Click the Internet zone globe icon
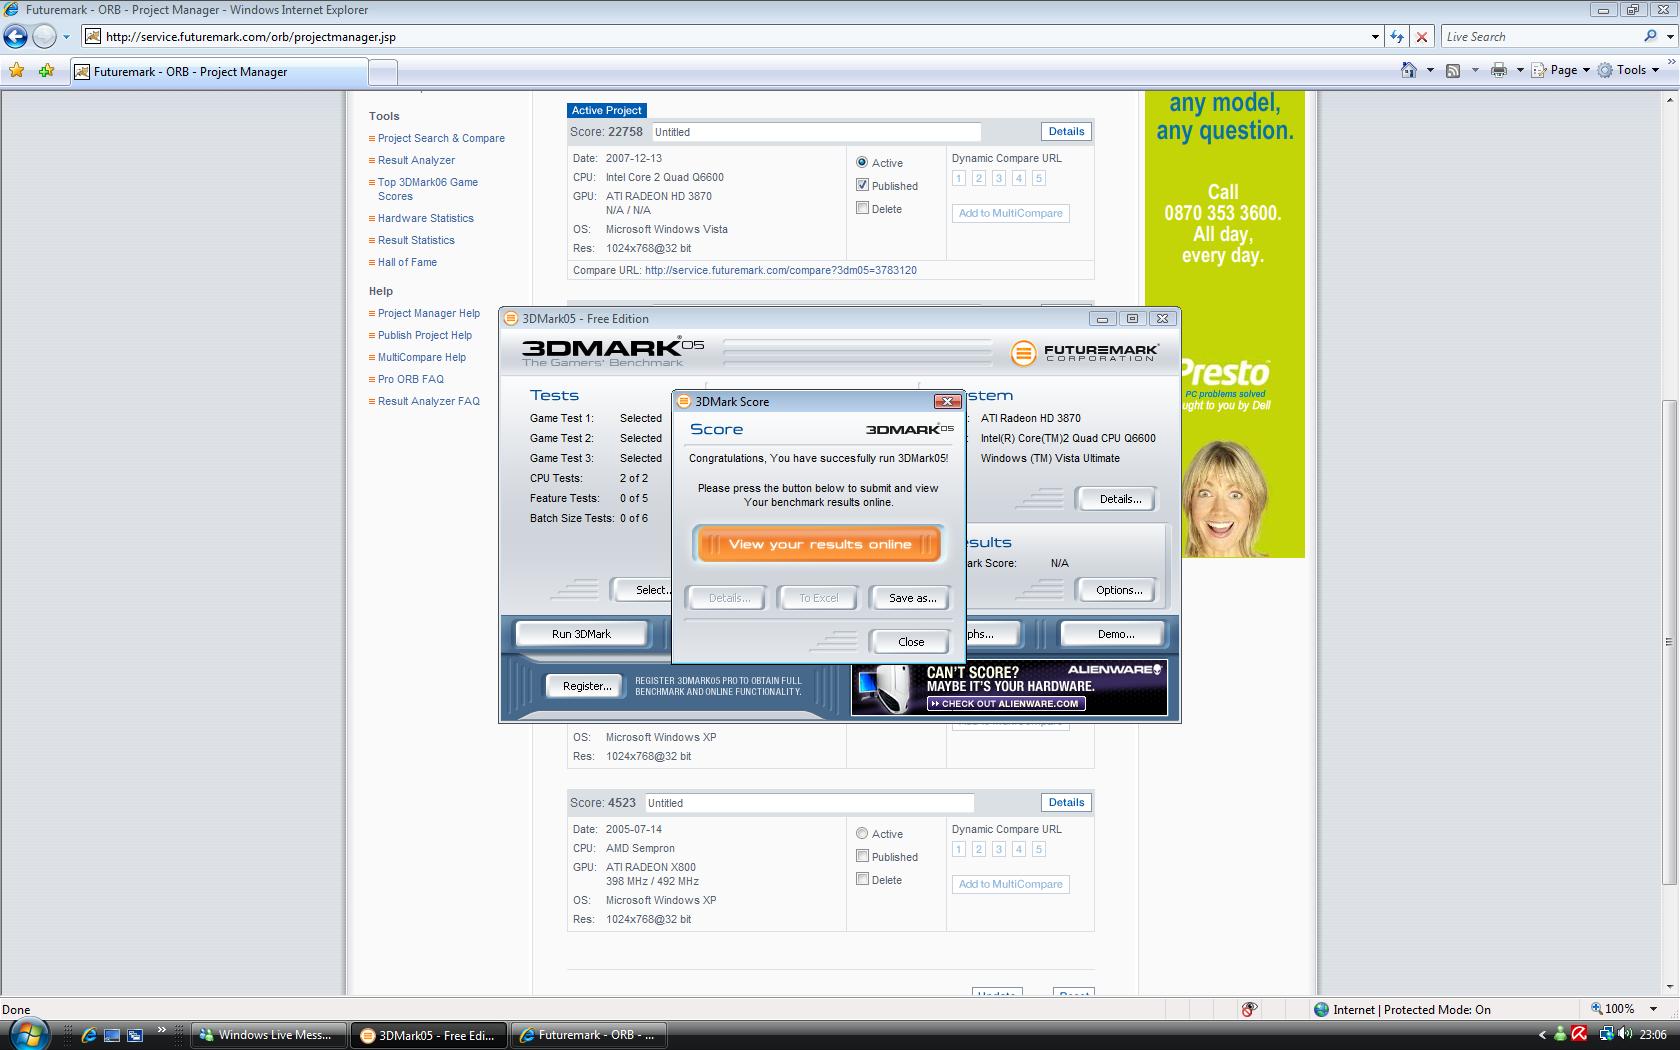 [x=1321, y=1009]
